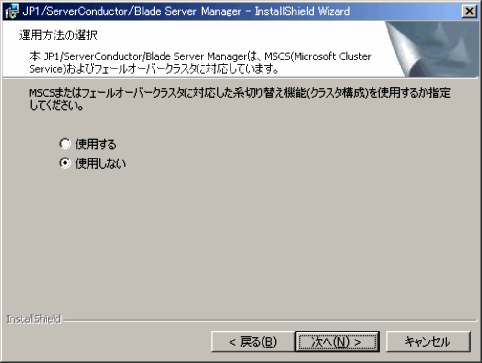
Task: Click the Microsoft Cluster Service description text
Action: coord(200,62)
